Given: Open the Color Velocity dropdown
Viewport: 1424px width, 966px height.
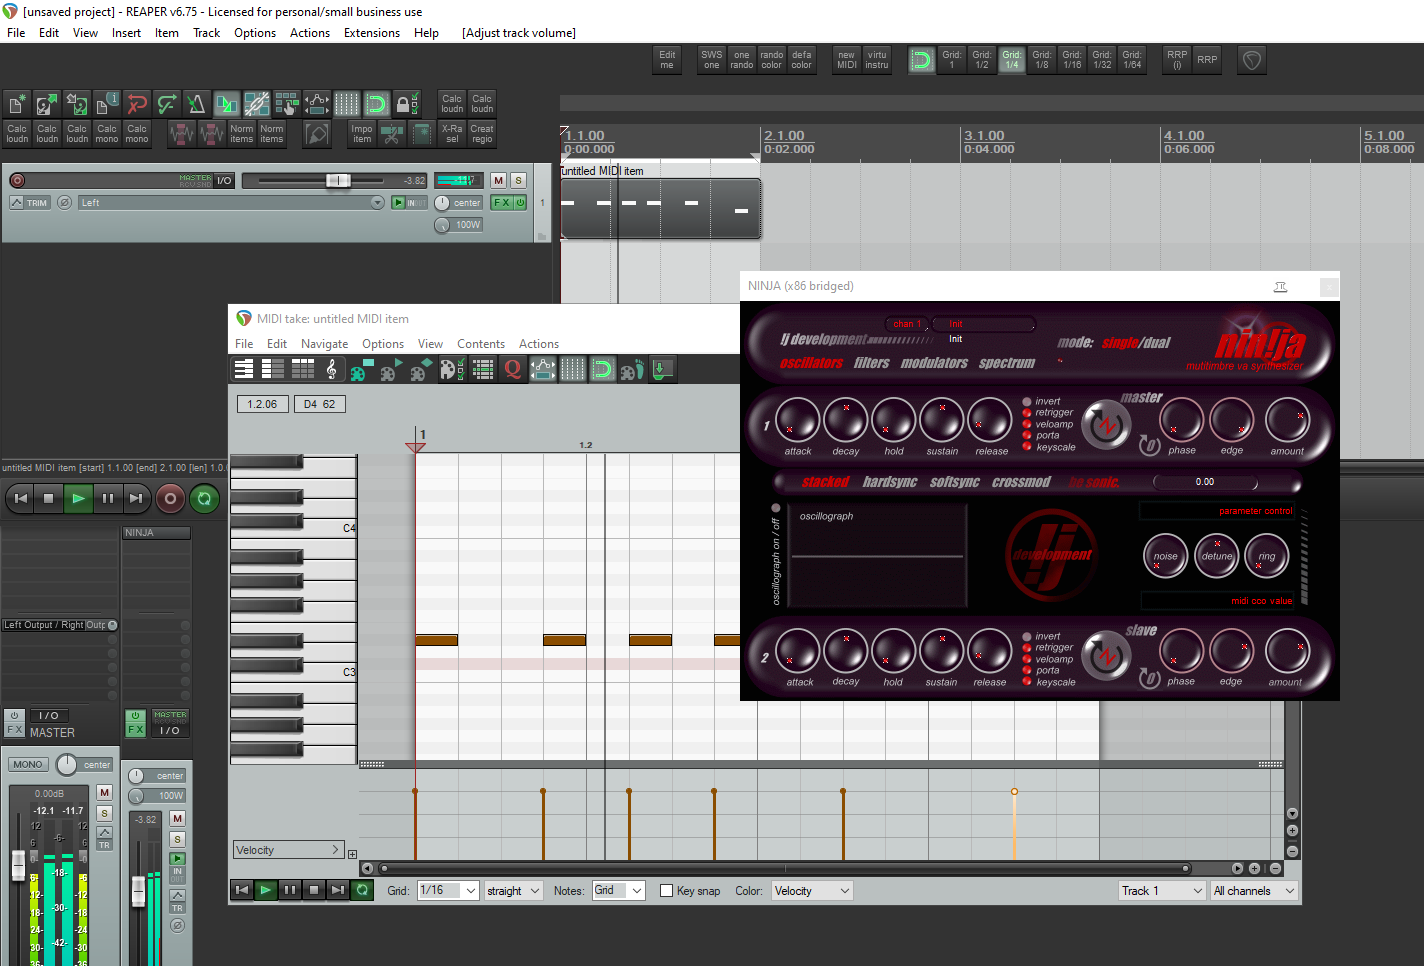Looking at the screenshot, I should (811, 891).
